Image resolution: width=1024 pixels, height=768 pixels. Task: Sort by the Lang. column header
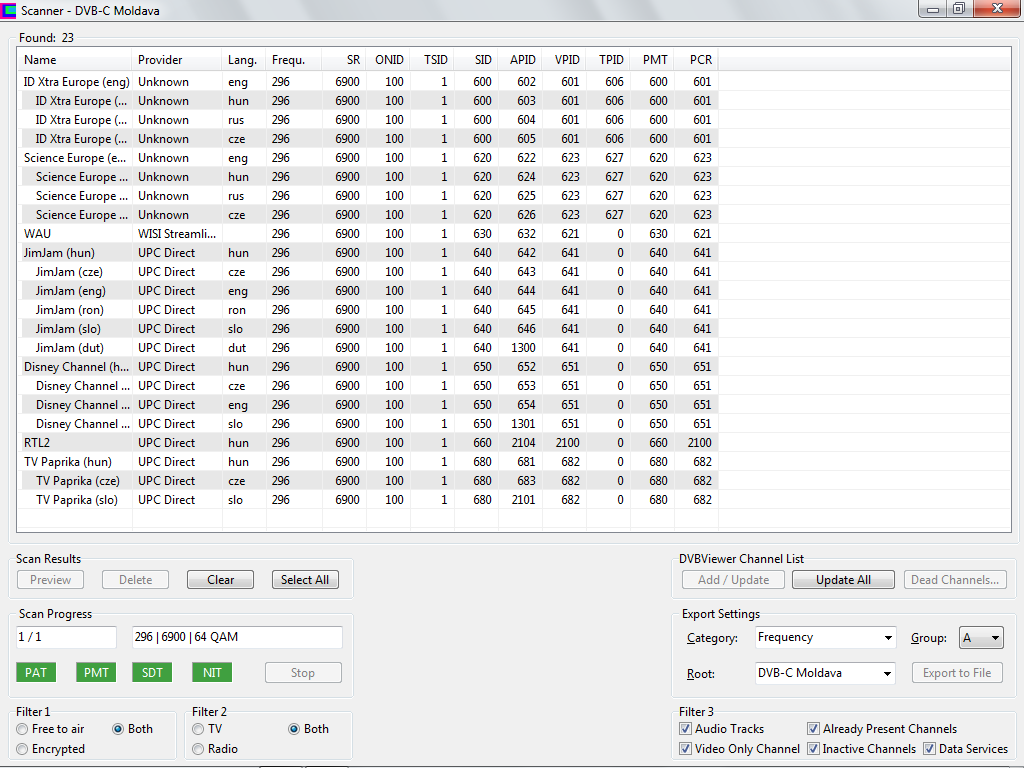pos(244,59)
